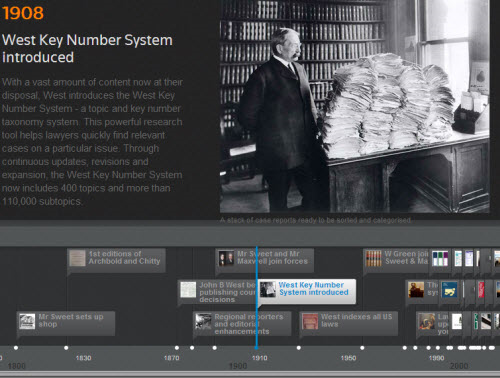The image size is (500, 378).
Task: Select the bookshelf thumbnail of the W Green event
Action: (373, 258)
